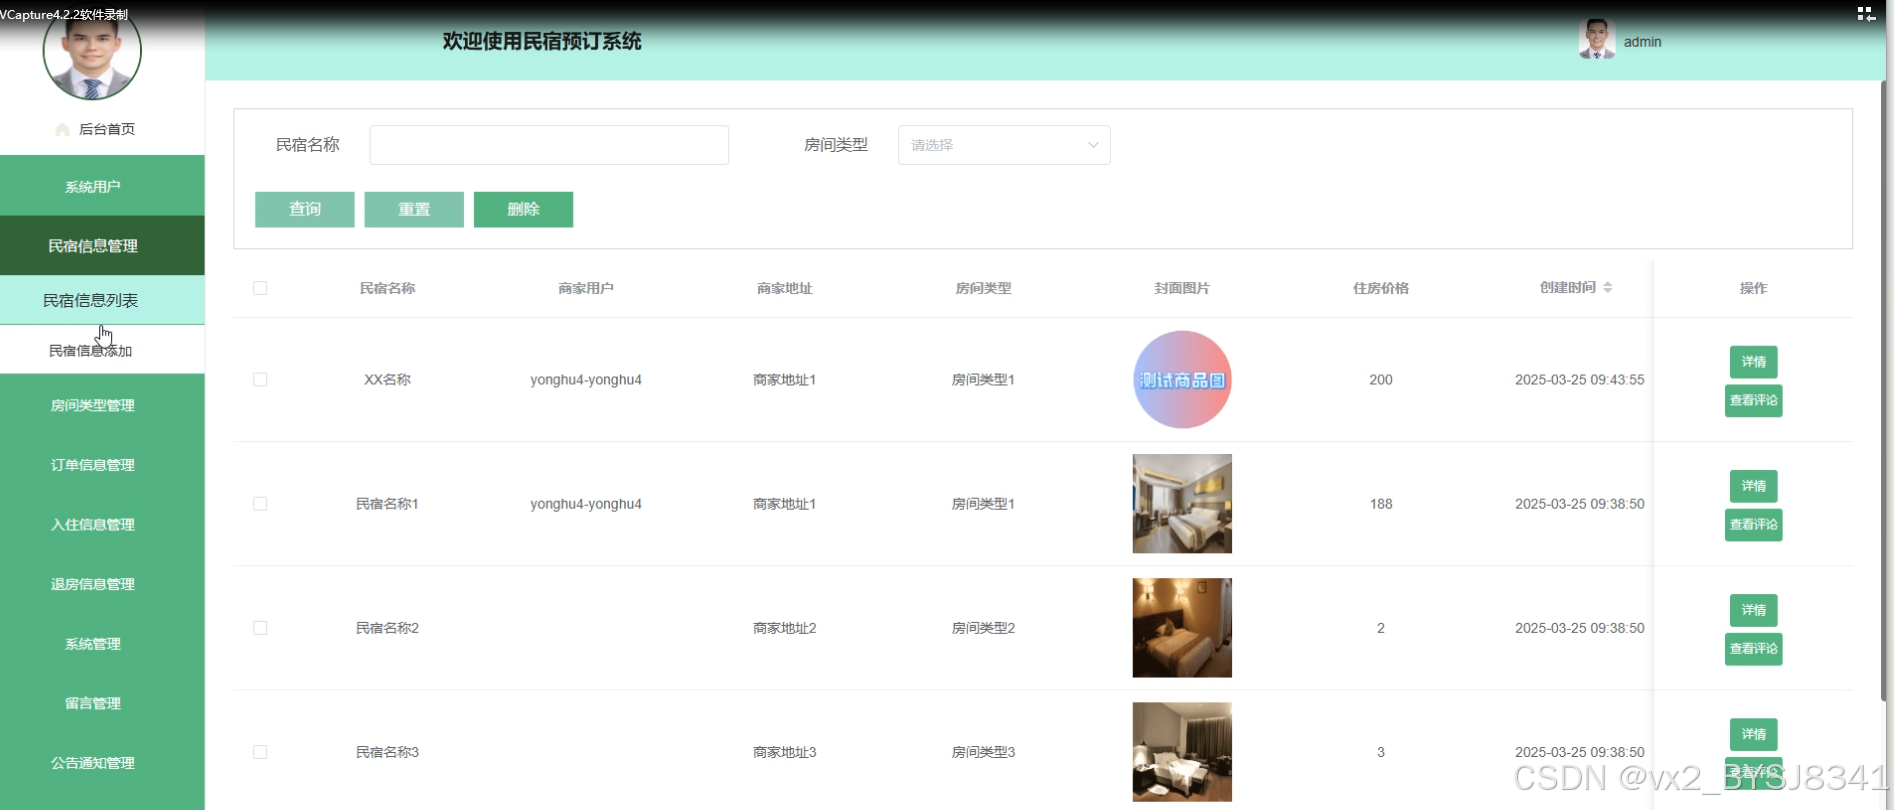The height and width of the screenshot is (810, 1894).
Task: Tick the select-all checkbox in table header
Action: tap(260, 288)
